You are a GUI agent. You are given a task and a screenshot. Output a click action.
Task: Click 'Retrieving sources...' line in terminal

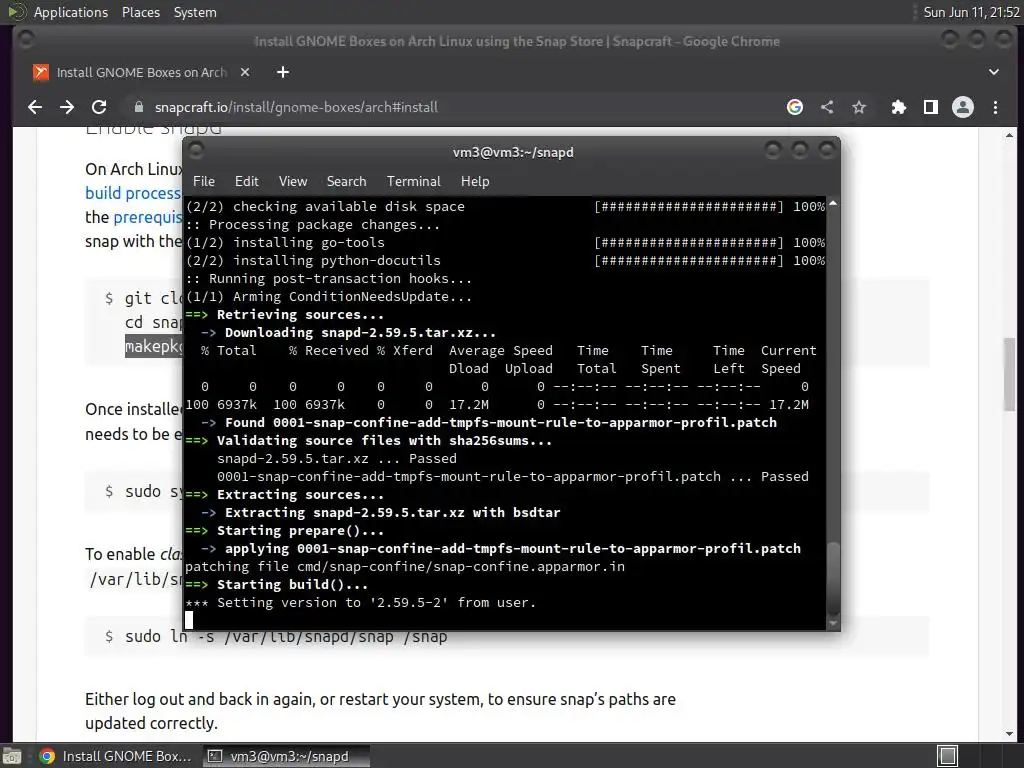(x=300, y=315)
